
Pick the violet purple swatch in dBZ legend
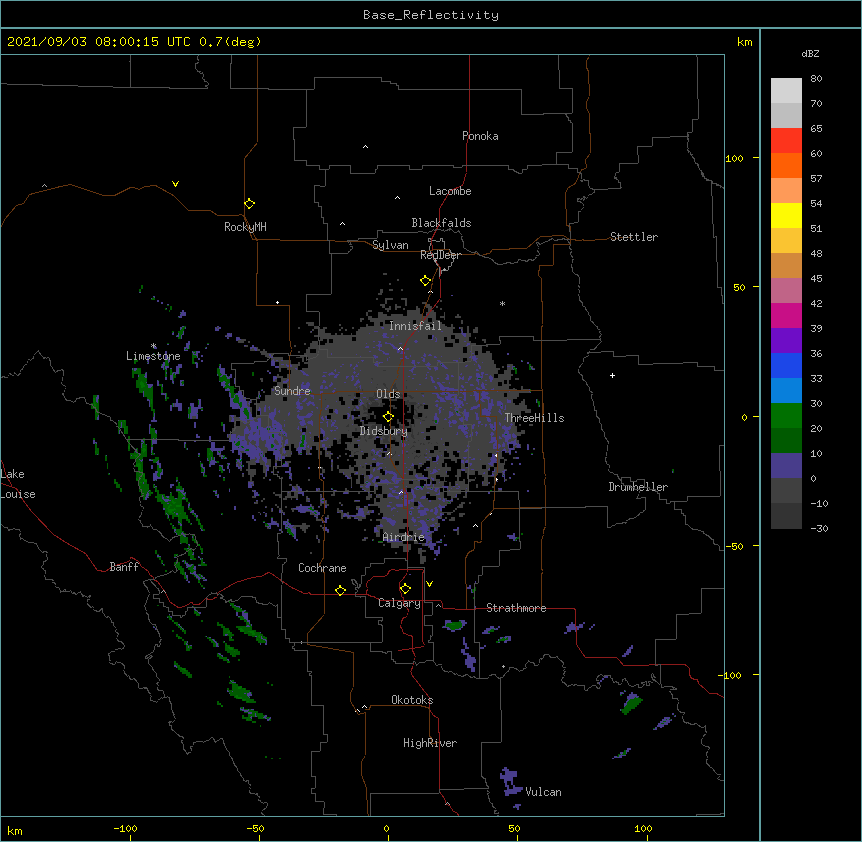pos(786,341)
